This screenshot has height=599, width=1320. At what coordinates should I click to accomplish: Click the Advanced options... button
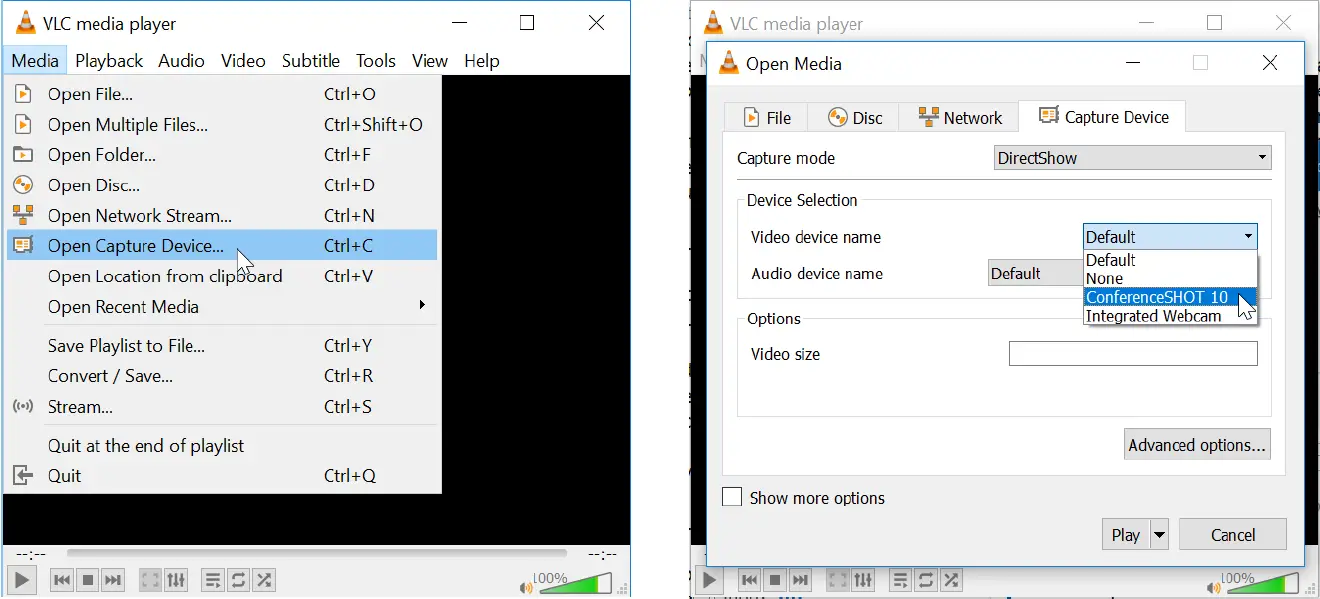(1197, 445)
